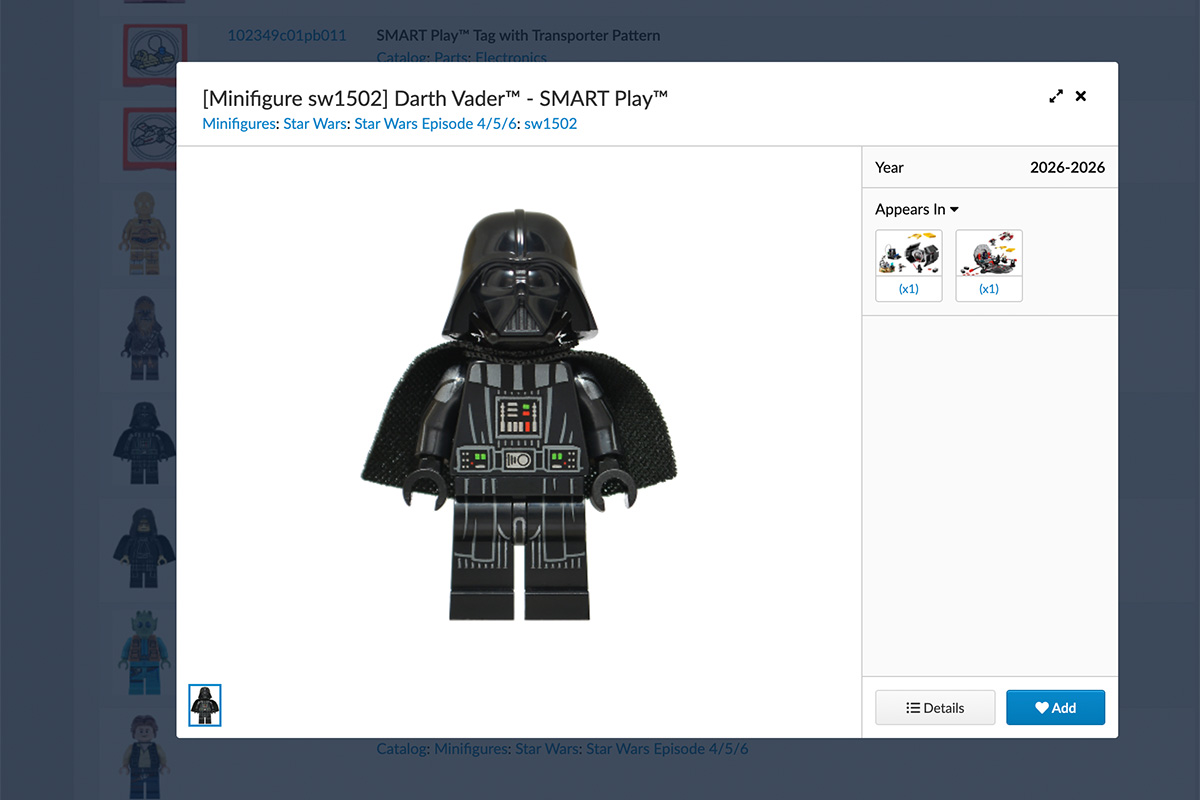The height and width of the screenshot is (800, 1200).
Task: Click the Chewbacca minifigure thumbnail in background list
Action: 142,337
